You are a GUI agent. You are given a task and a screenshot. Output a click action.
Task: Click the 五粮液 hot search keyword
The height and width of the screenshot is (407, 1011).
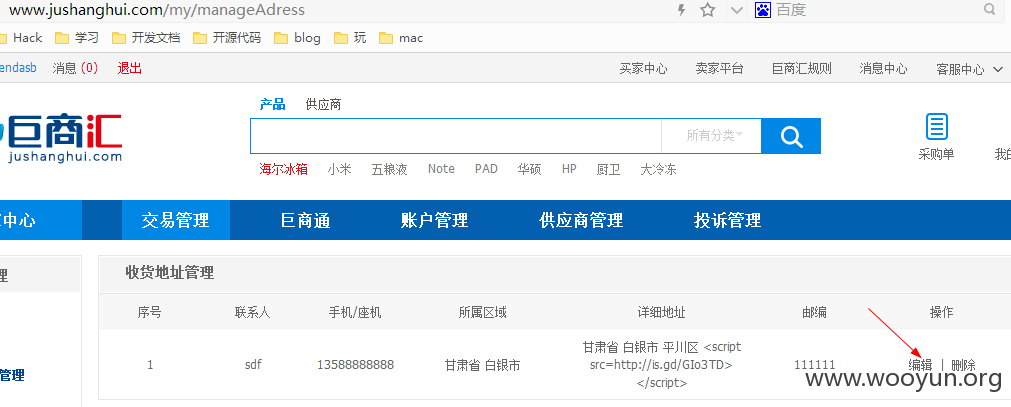pyautogui.click(x=389, y=169)
